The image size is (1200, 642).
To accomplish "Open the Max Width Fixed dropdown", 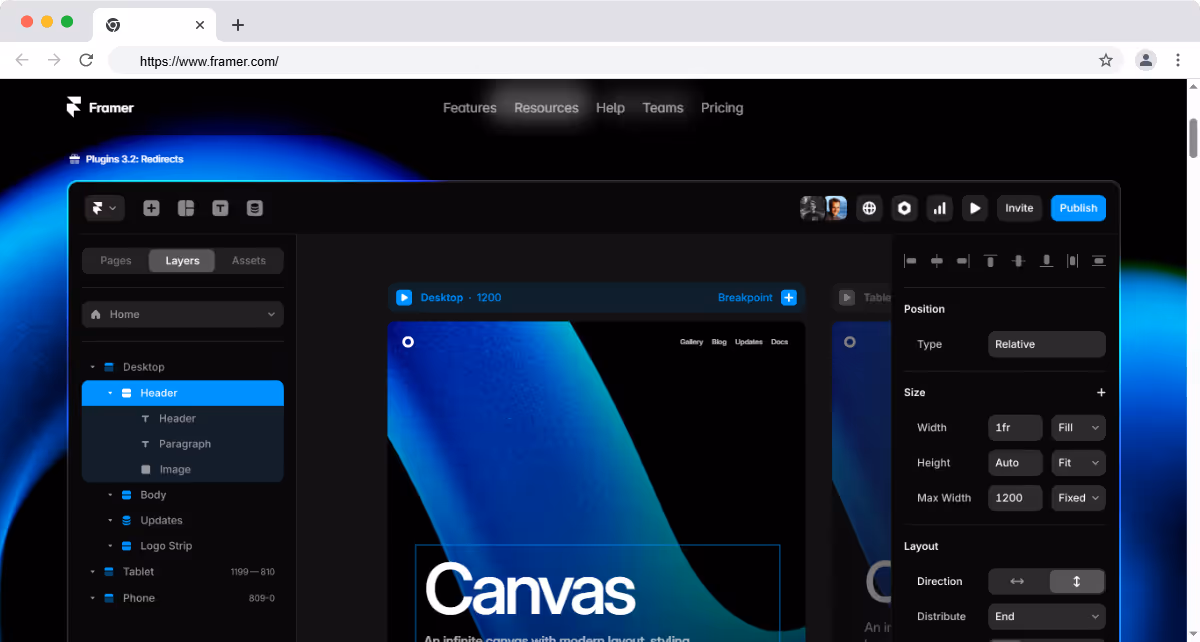I will pos(1078,497).
